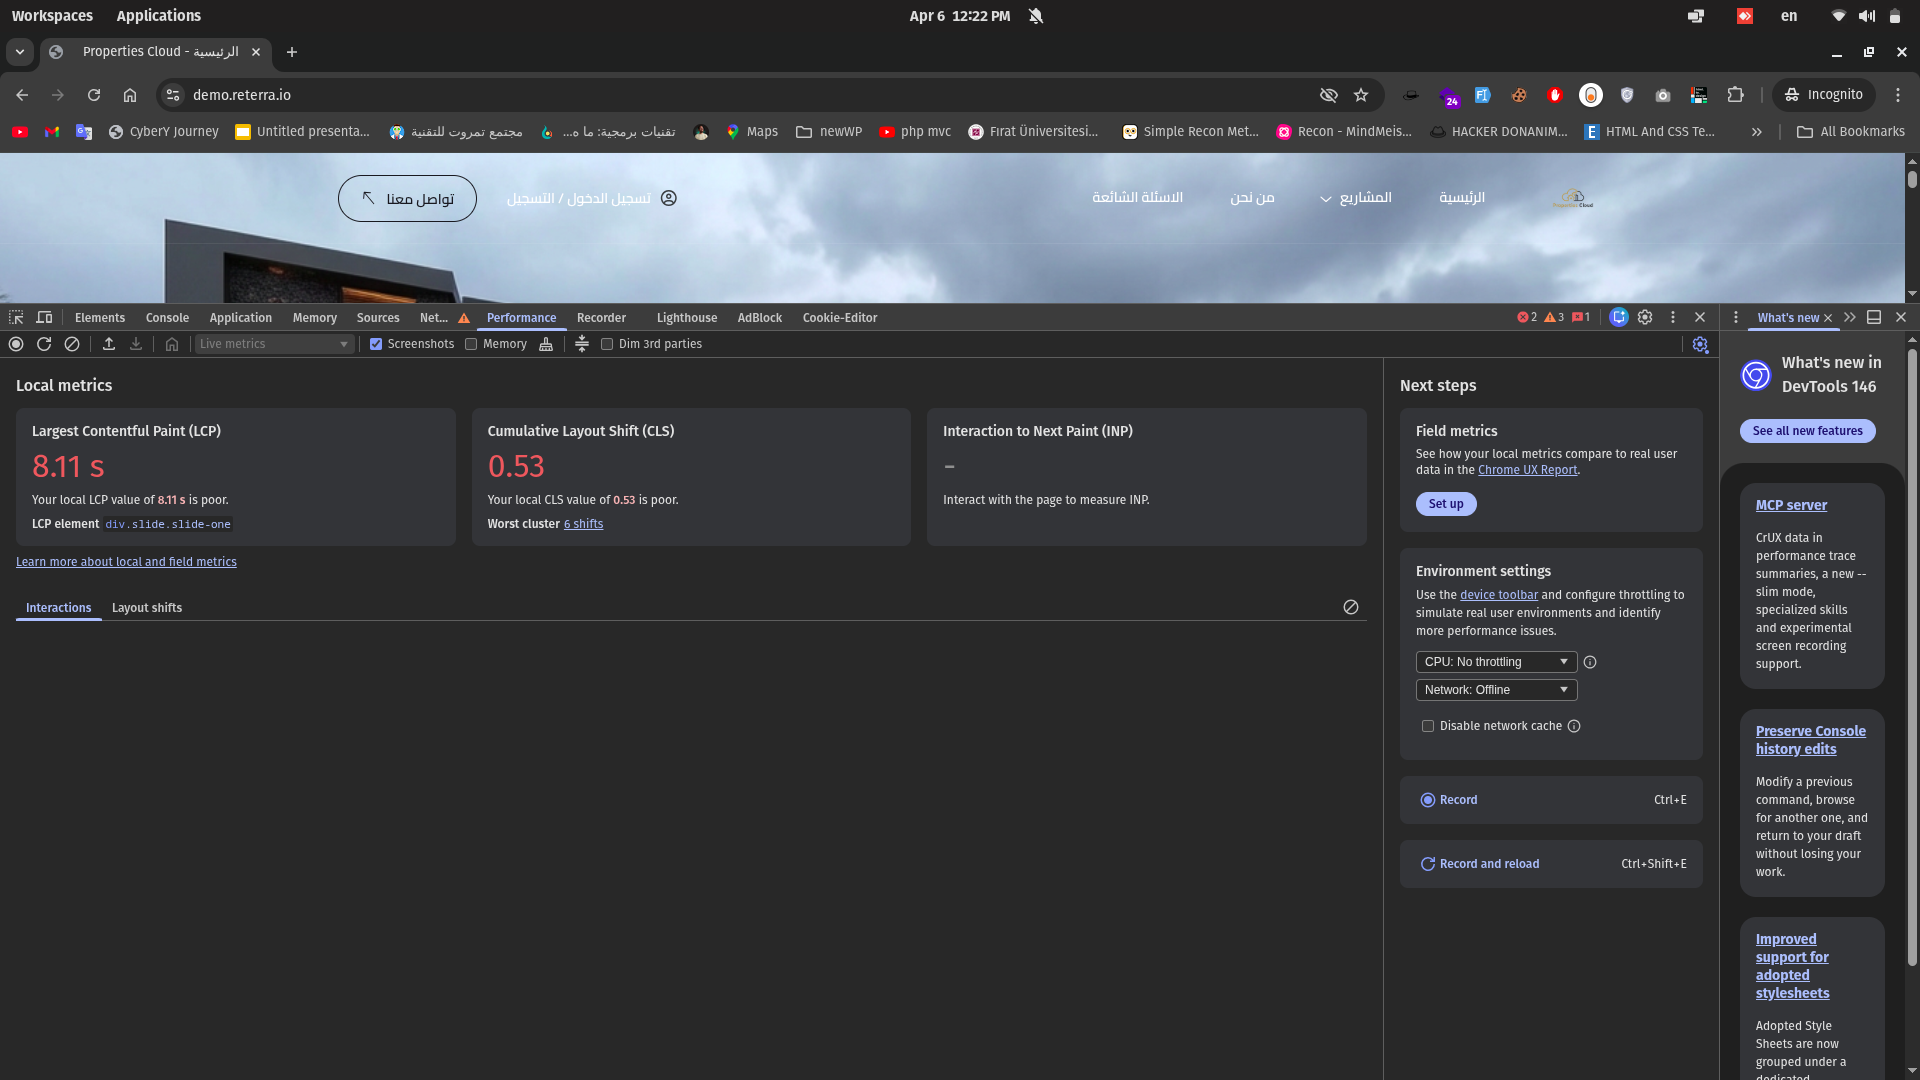This screenshot has width=1920, height=1080.
Task: Open the Performance capture settings gear
Action: click(1700, 344)
